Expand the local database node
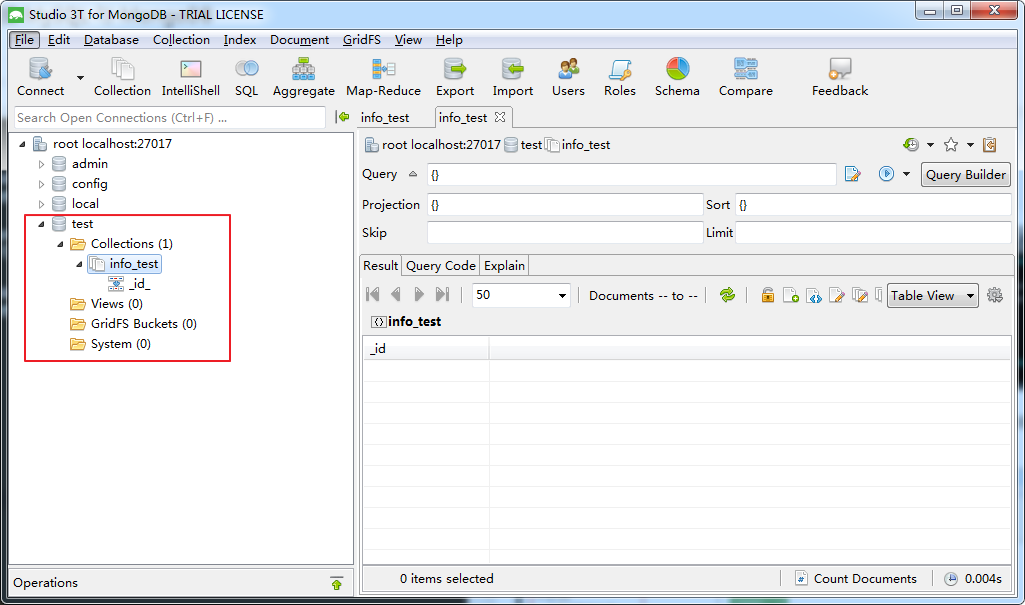The image size is (1025, 605). (41, 204)
